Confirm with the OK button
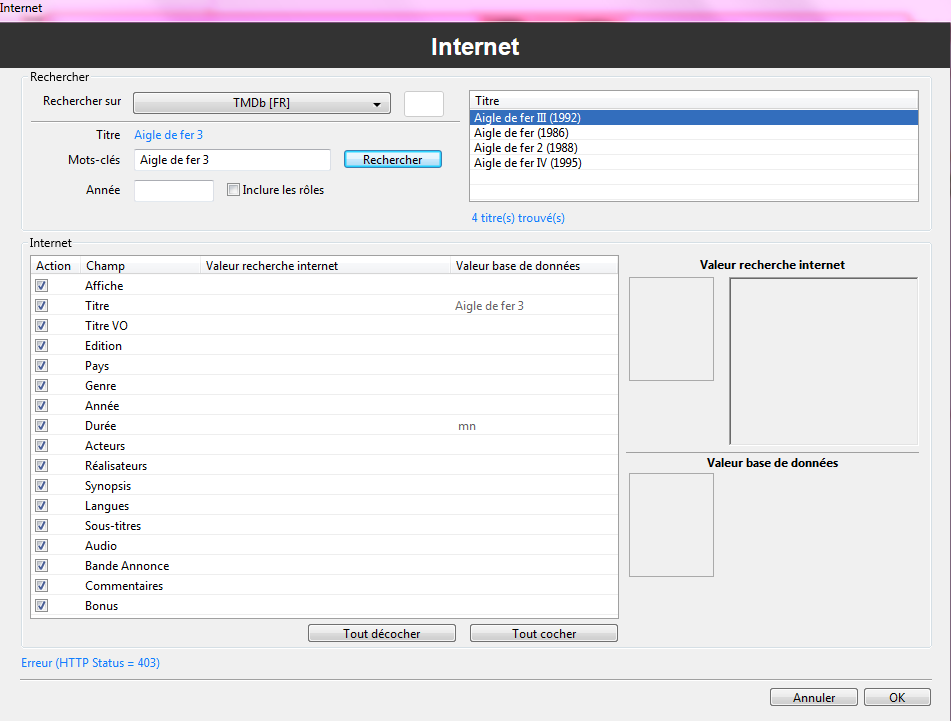The height and width of the screenshot is (721, 951). (897, 698)
